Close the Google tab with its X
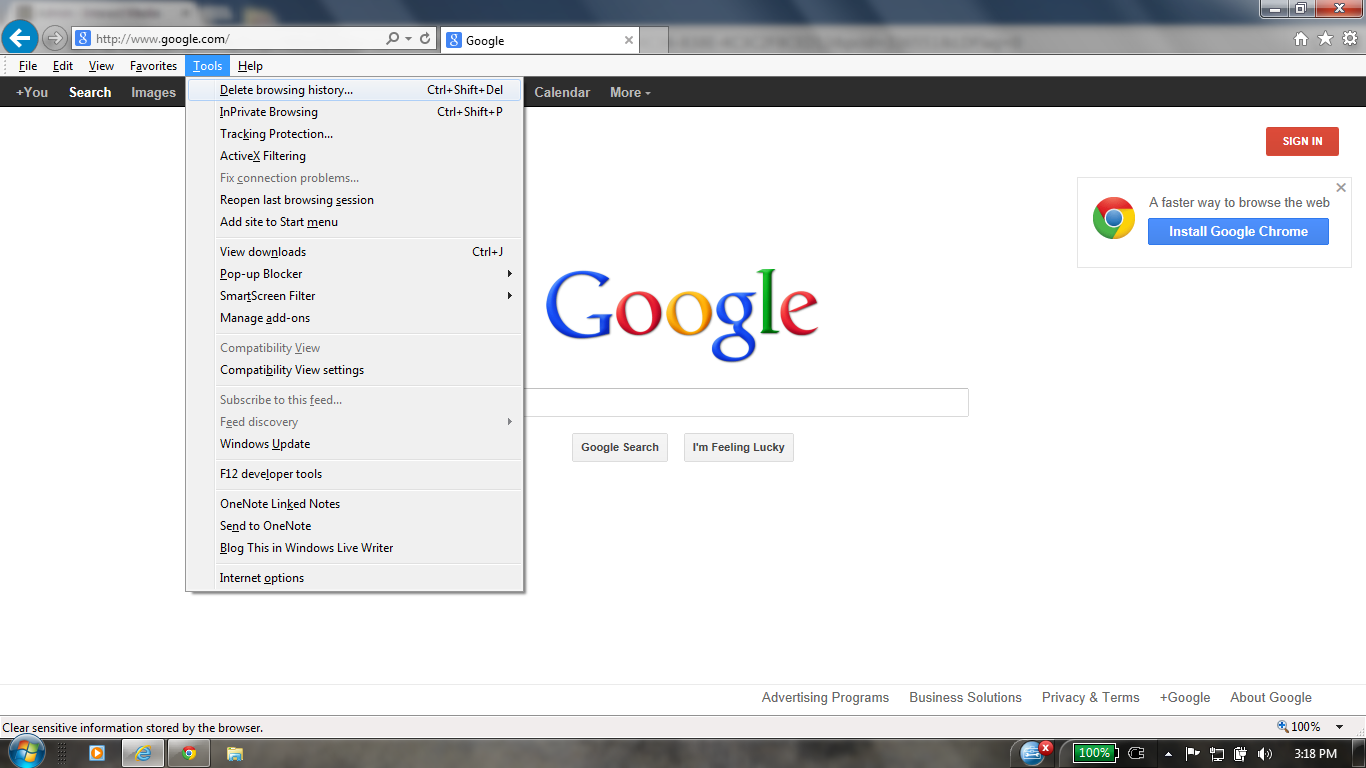The width and height of the screenshot is (1366, 768). point(629,40)
